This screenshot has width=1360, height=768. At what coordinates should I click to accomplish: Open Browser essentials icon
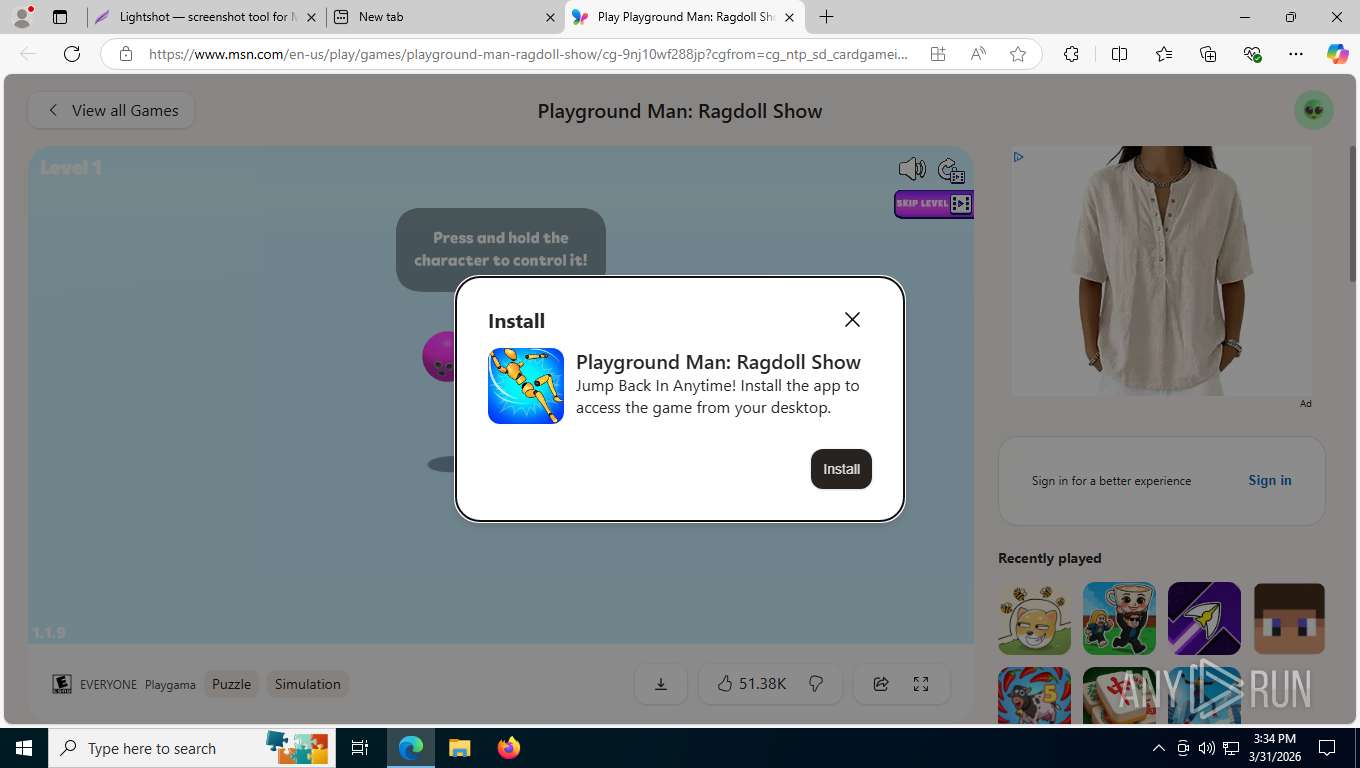(1252, 54)
